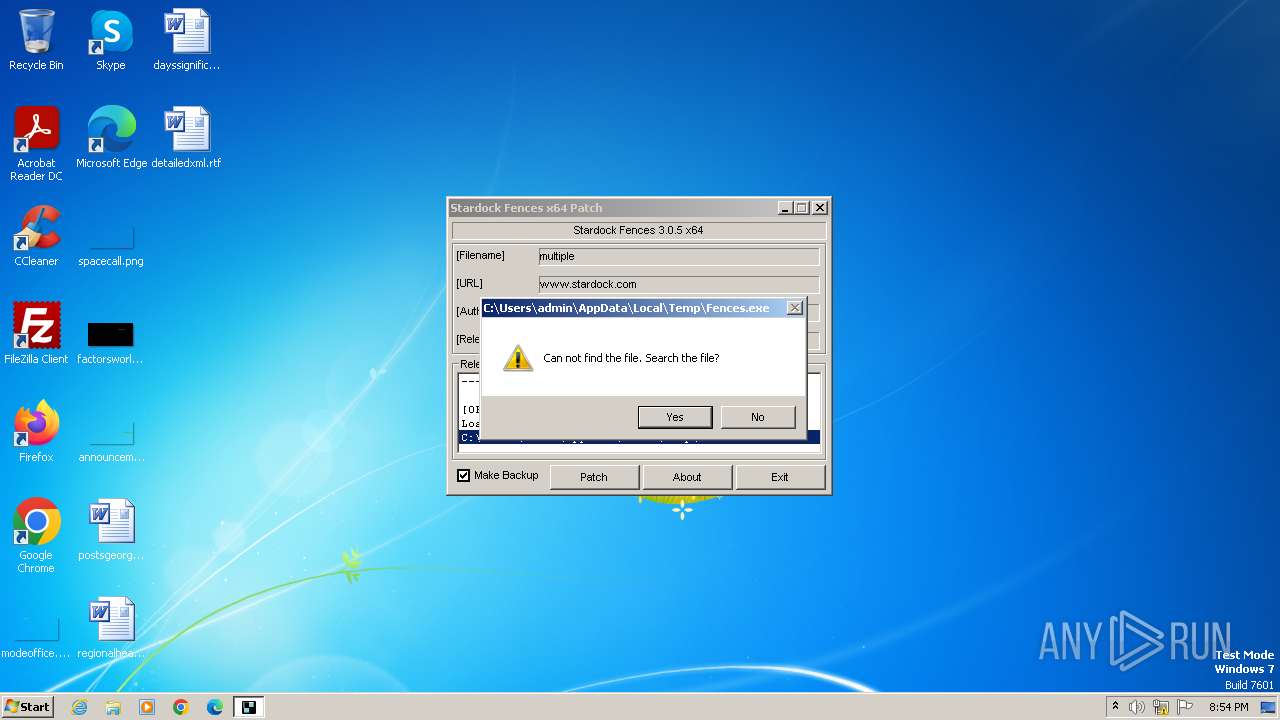The width and height of the screenshot is (1280, 720).
Task: Select the dayssignific... Word document icon
Action: 186,40
